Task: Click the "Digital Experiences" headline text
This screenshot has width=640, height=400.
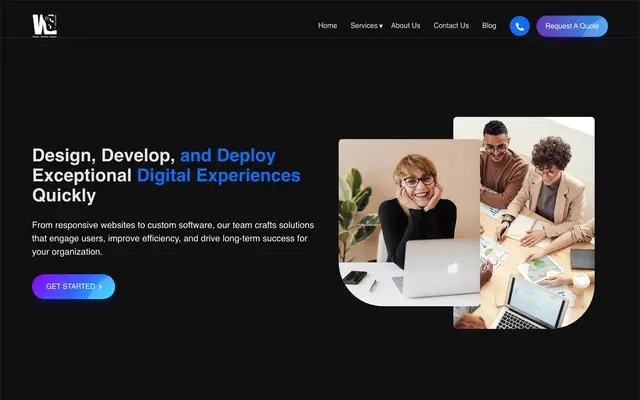Action: click(x=218, y=176)
